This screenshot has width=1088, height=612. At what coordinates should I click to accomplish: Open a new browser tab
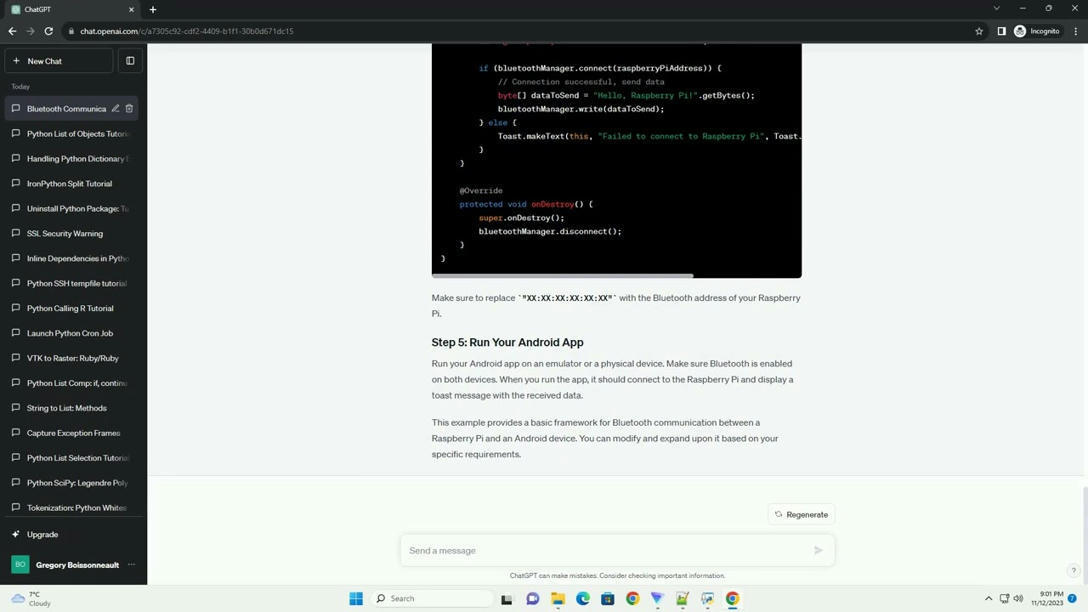pos(153,9)
